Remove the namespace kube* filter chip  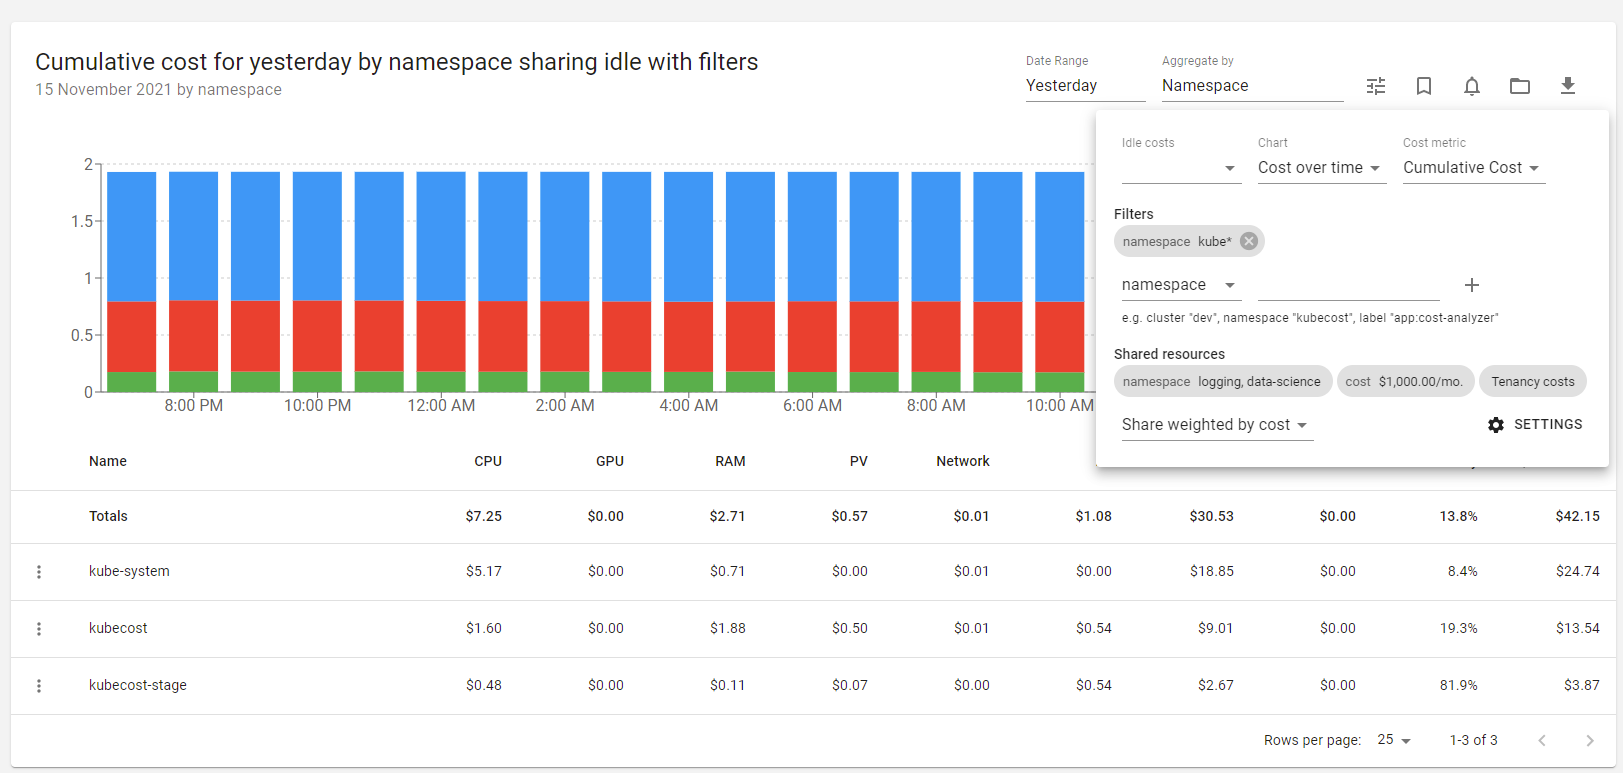pos(1249,241)
